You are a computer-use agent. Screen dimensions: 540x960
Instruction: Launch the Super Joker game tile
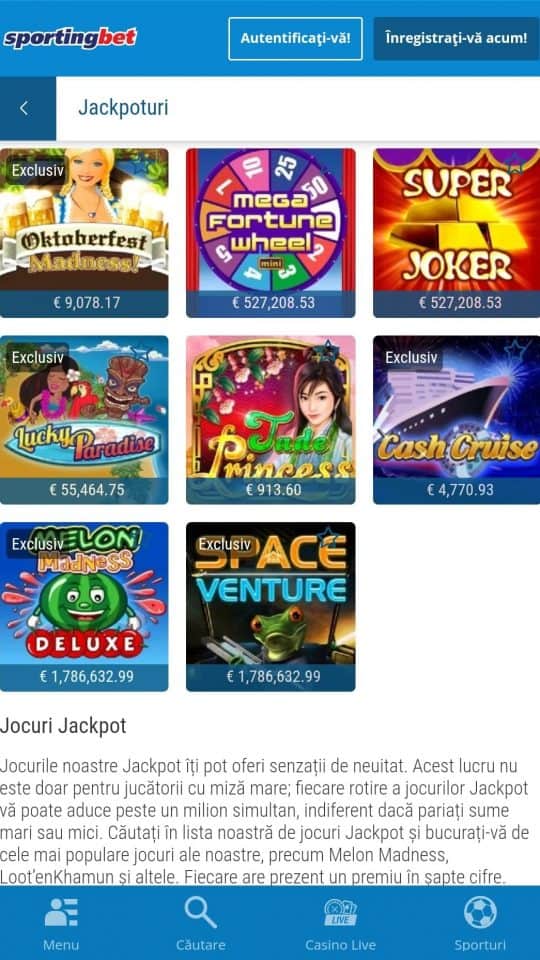pos(457,233)
